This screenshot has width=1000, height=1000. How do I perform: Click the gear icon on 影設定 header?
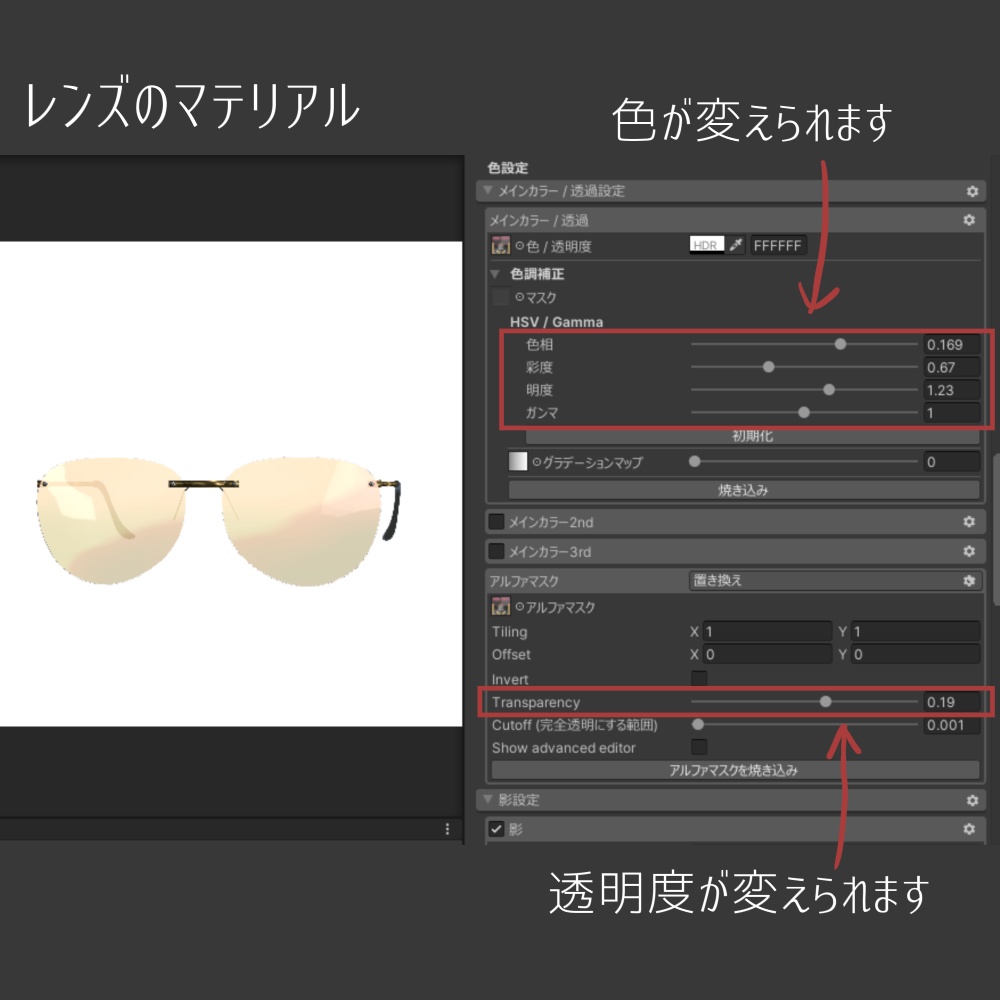[969, 799]
